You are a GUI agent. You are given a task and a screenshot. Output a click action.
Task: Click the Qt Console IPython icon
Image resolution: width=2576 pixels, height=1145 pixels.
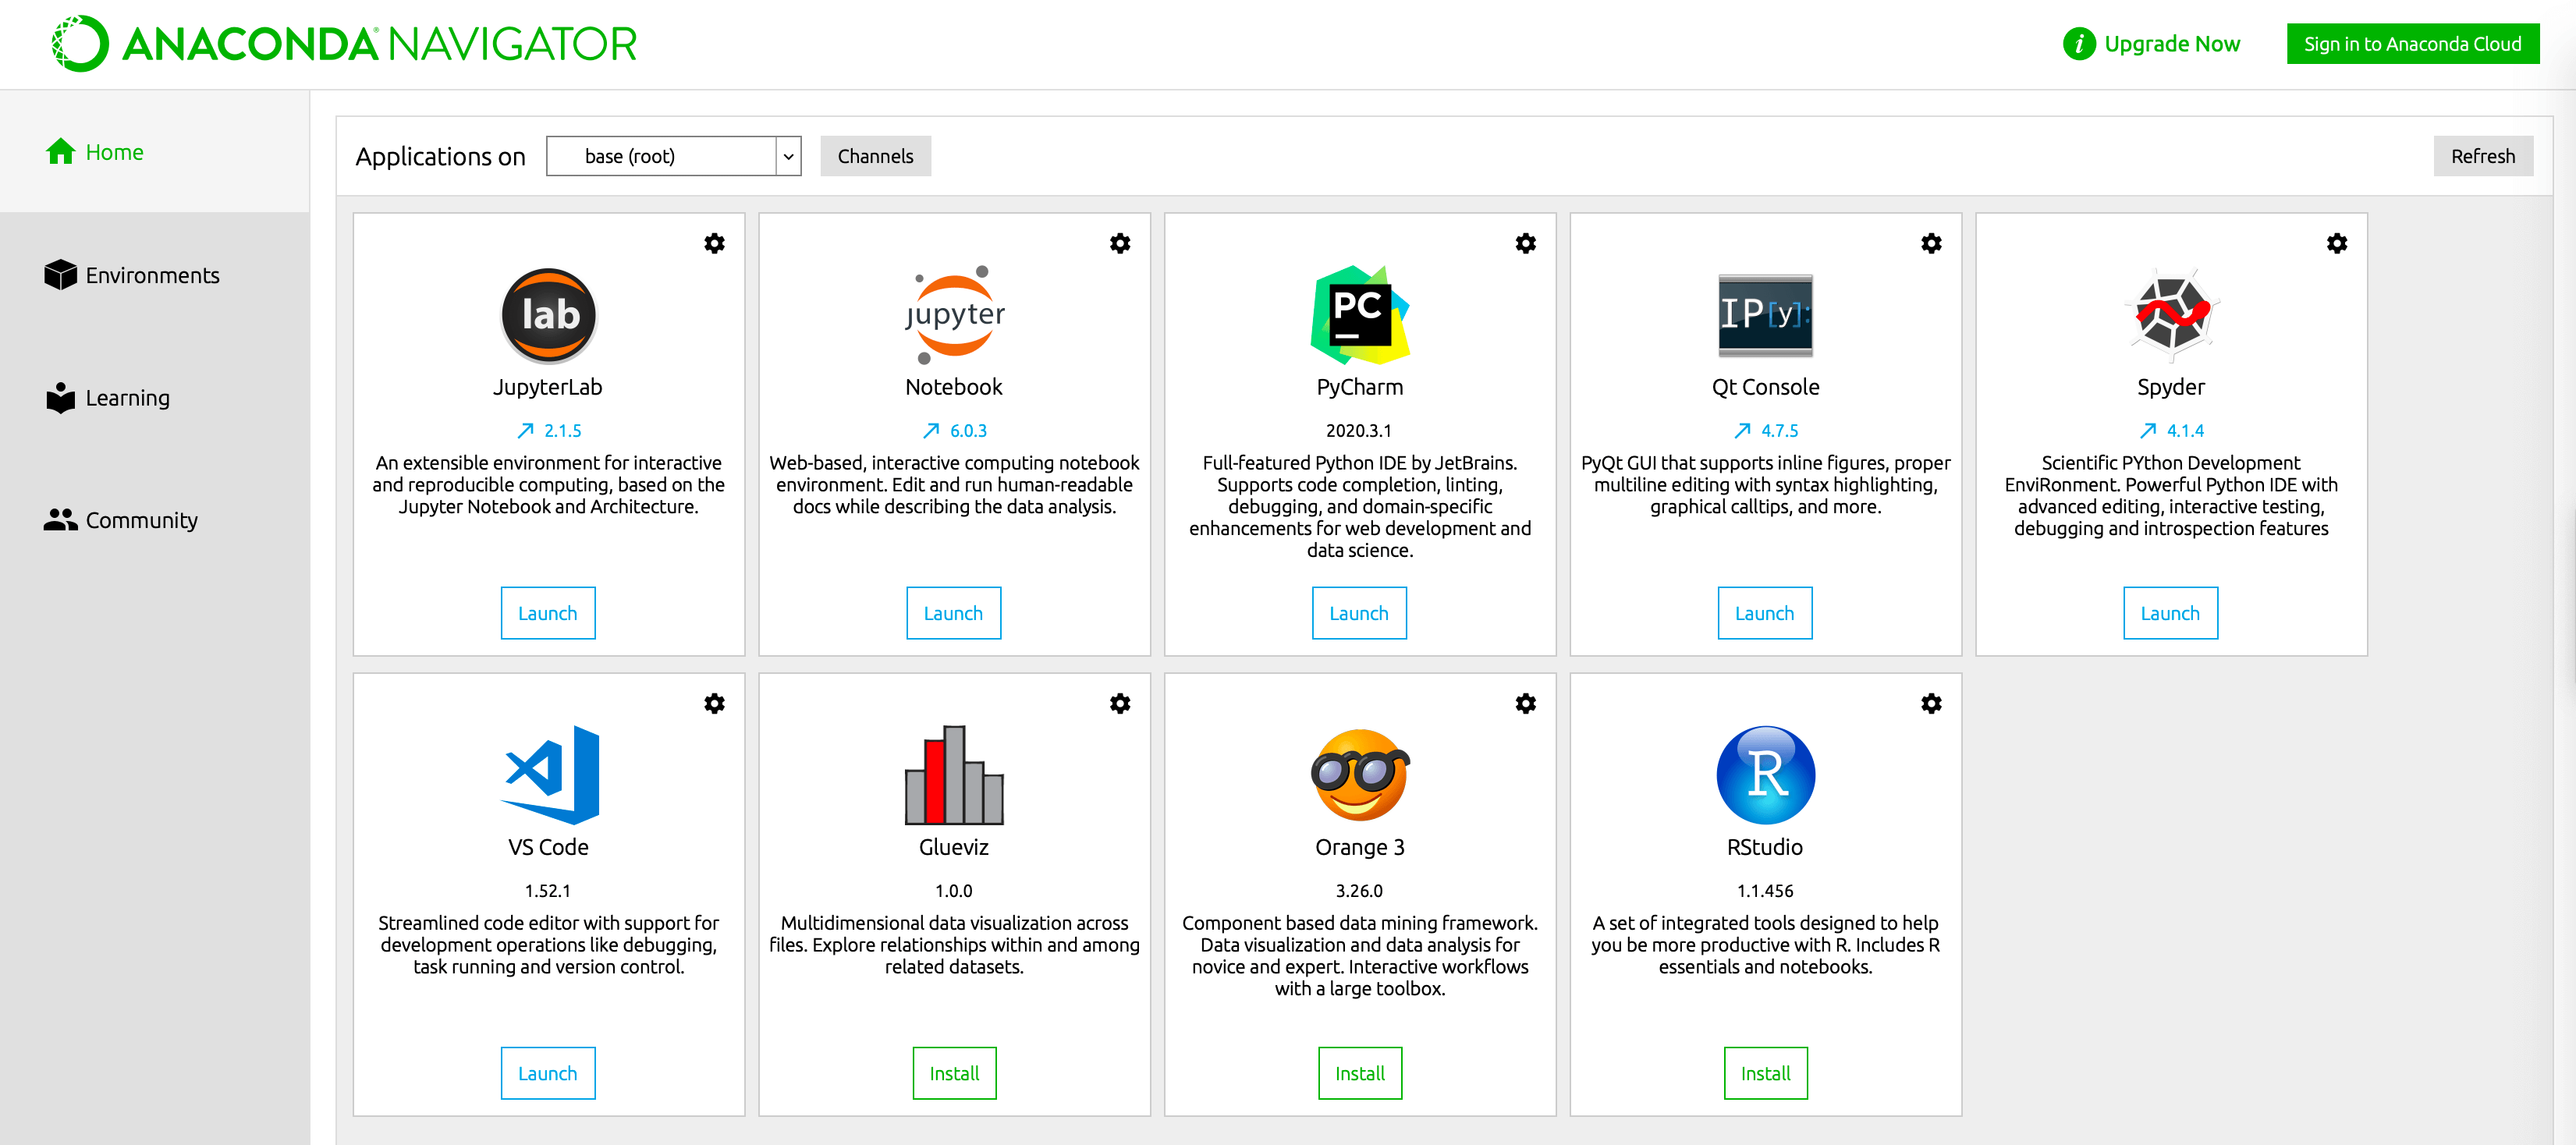point(1765,314)
